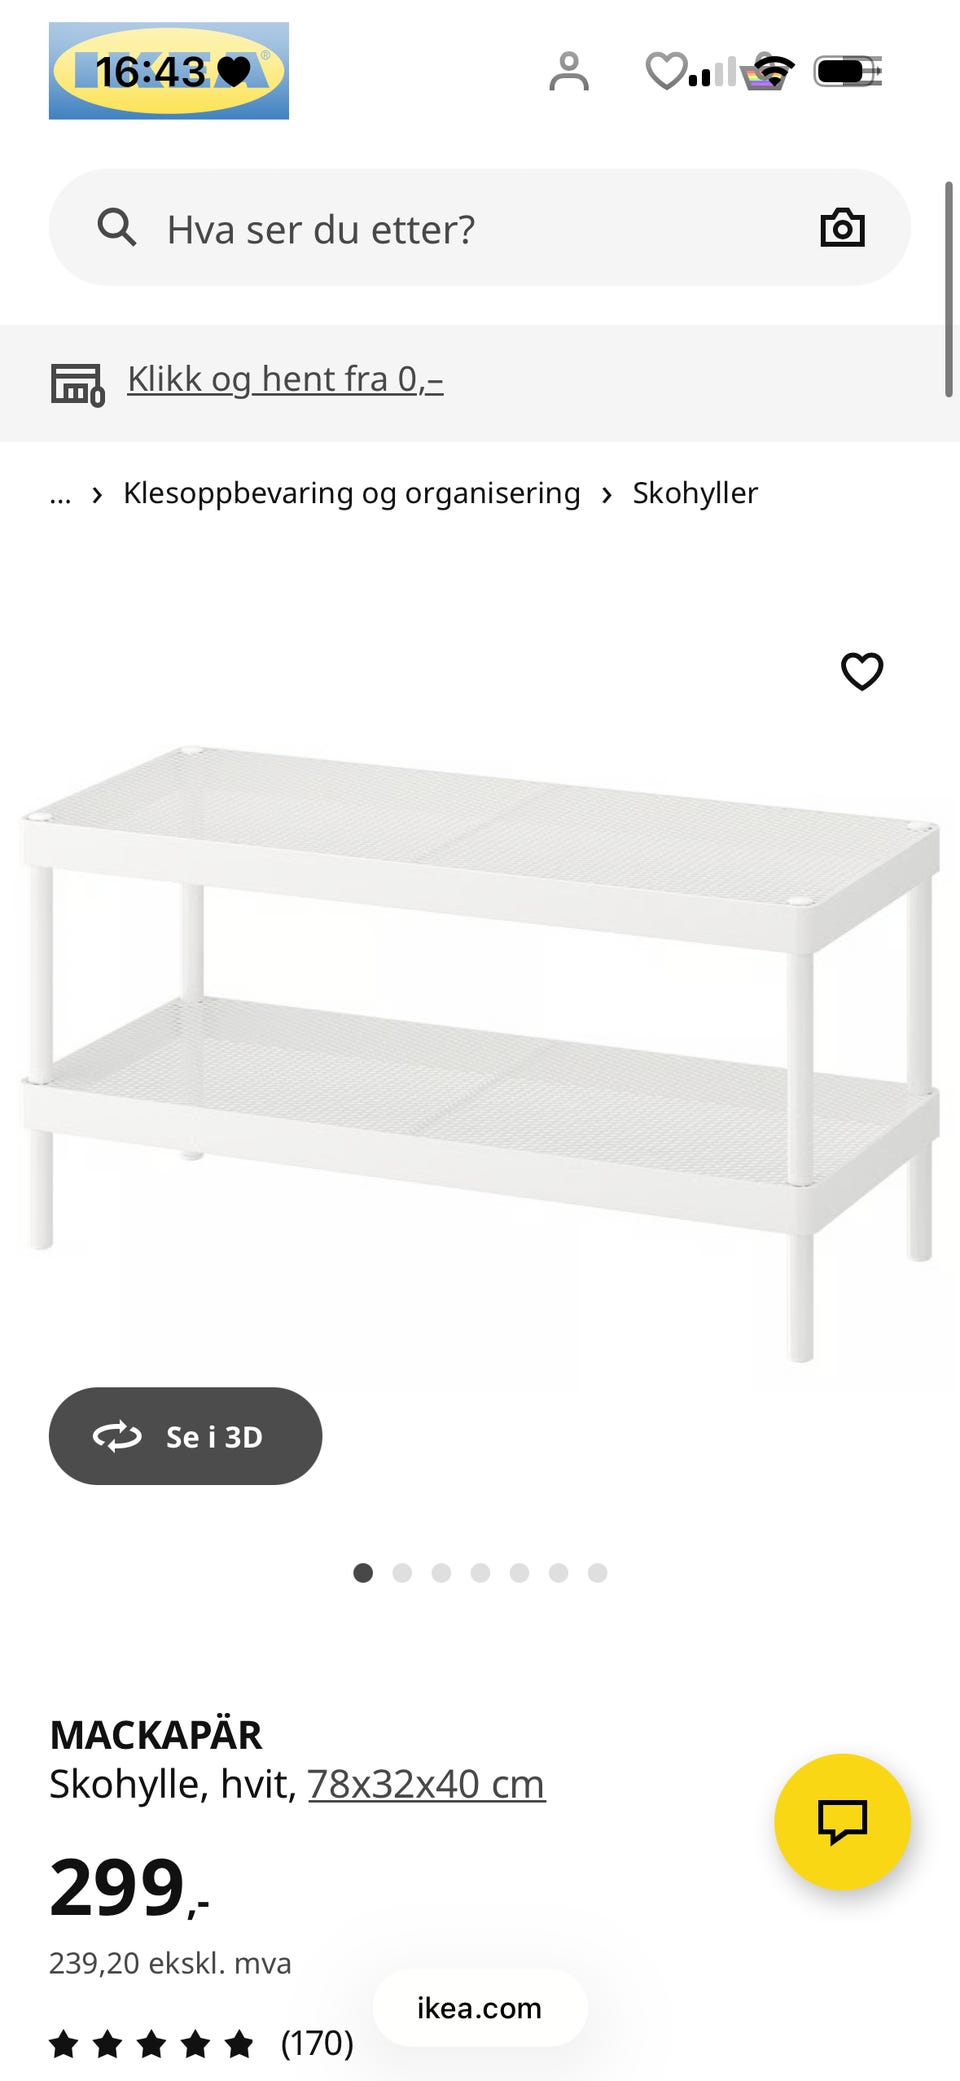This screenshot has height=2081, width=960.
Task: Go to Skohyller breadcrumb
Action: (x=695, y=493)
